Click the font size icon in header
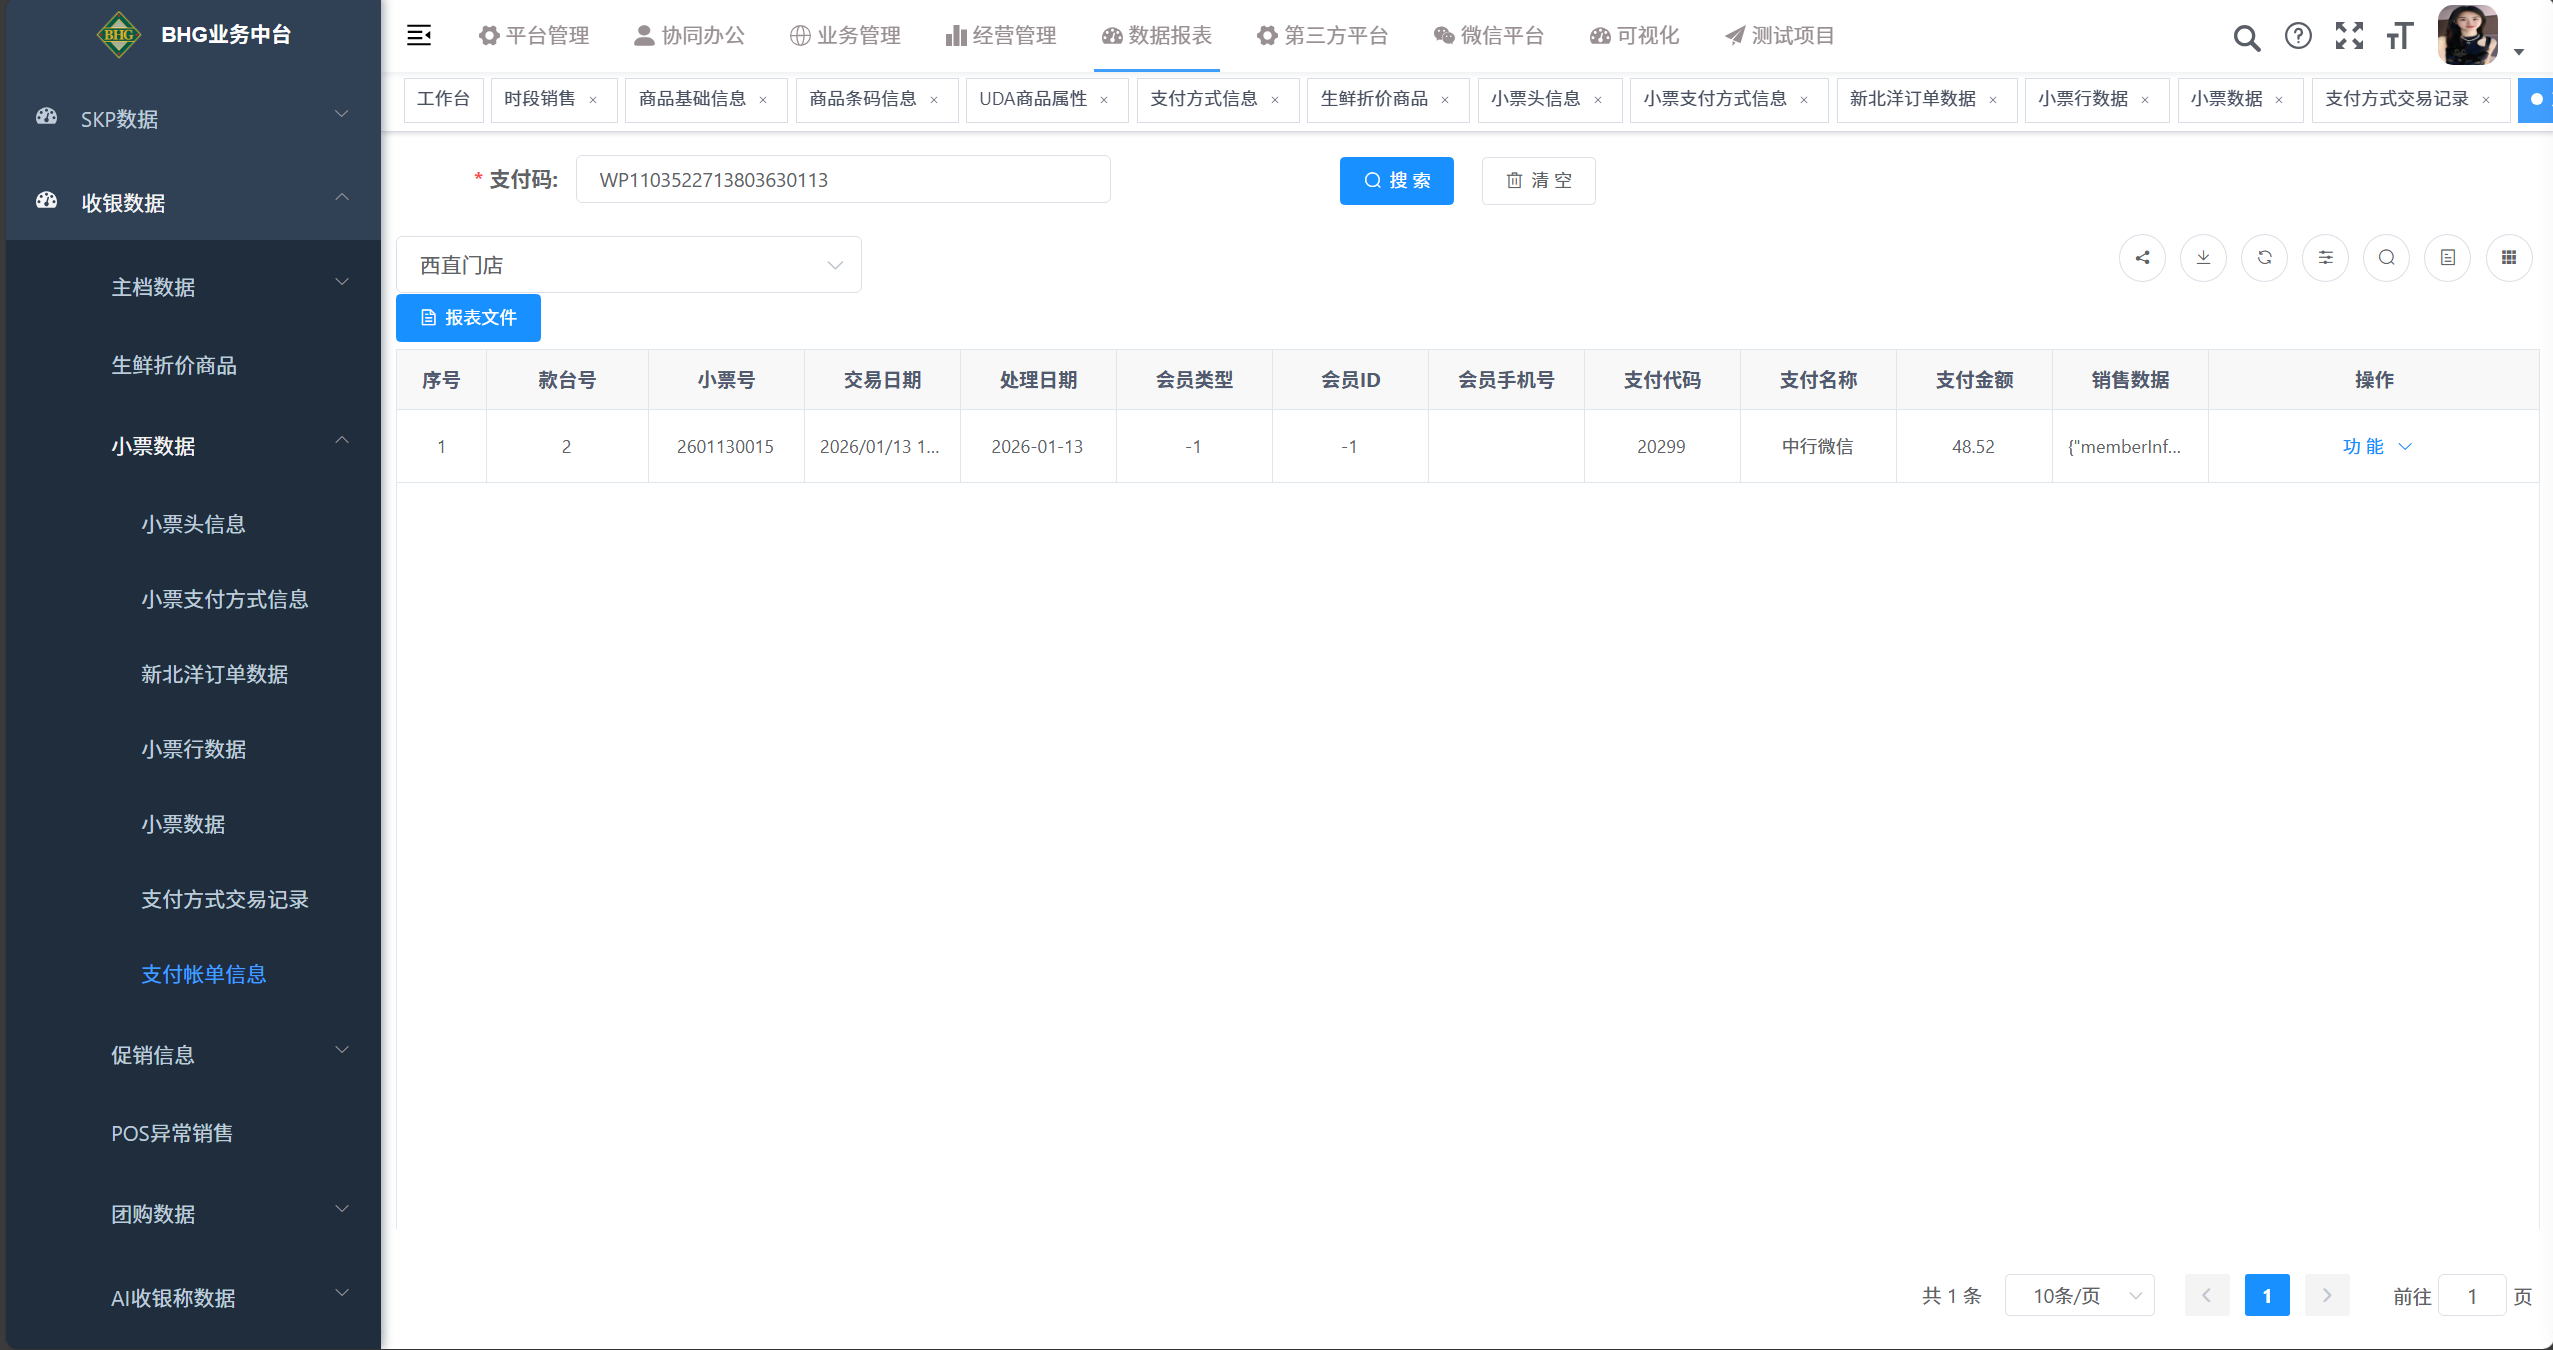 coord(2399,36)
